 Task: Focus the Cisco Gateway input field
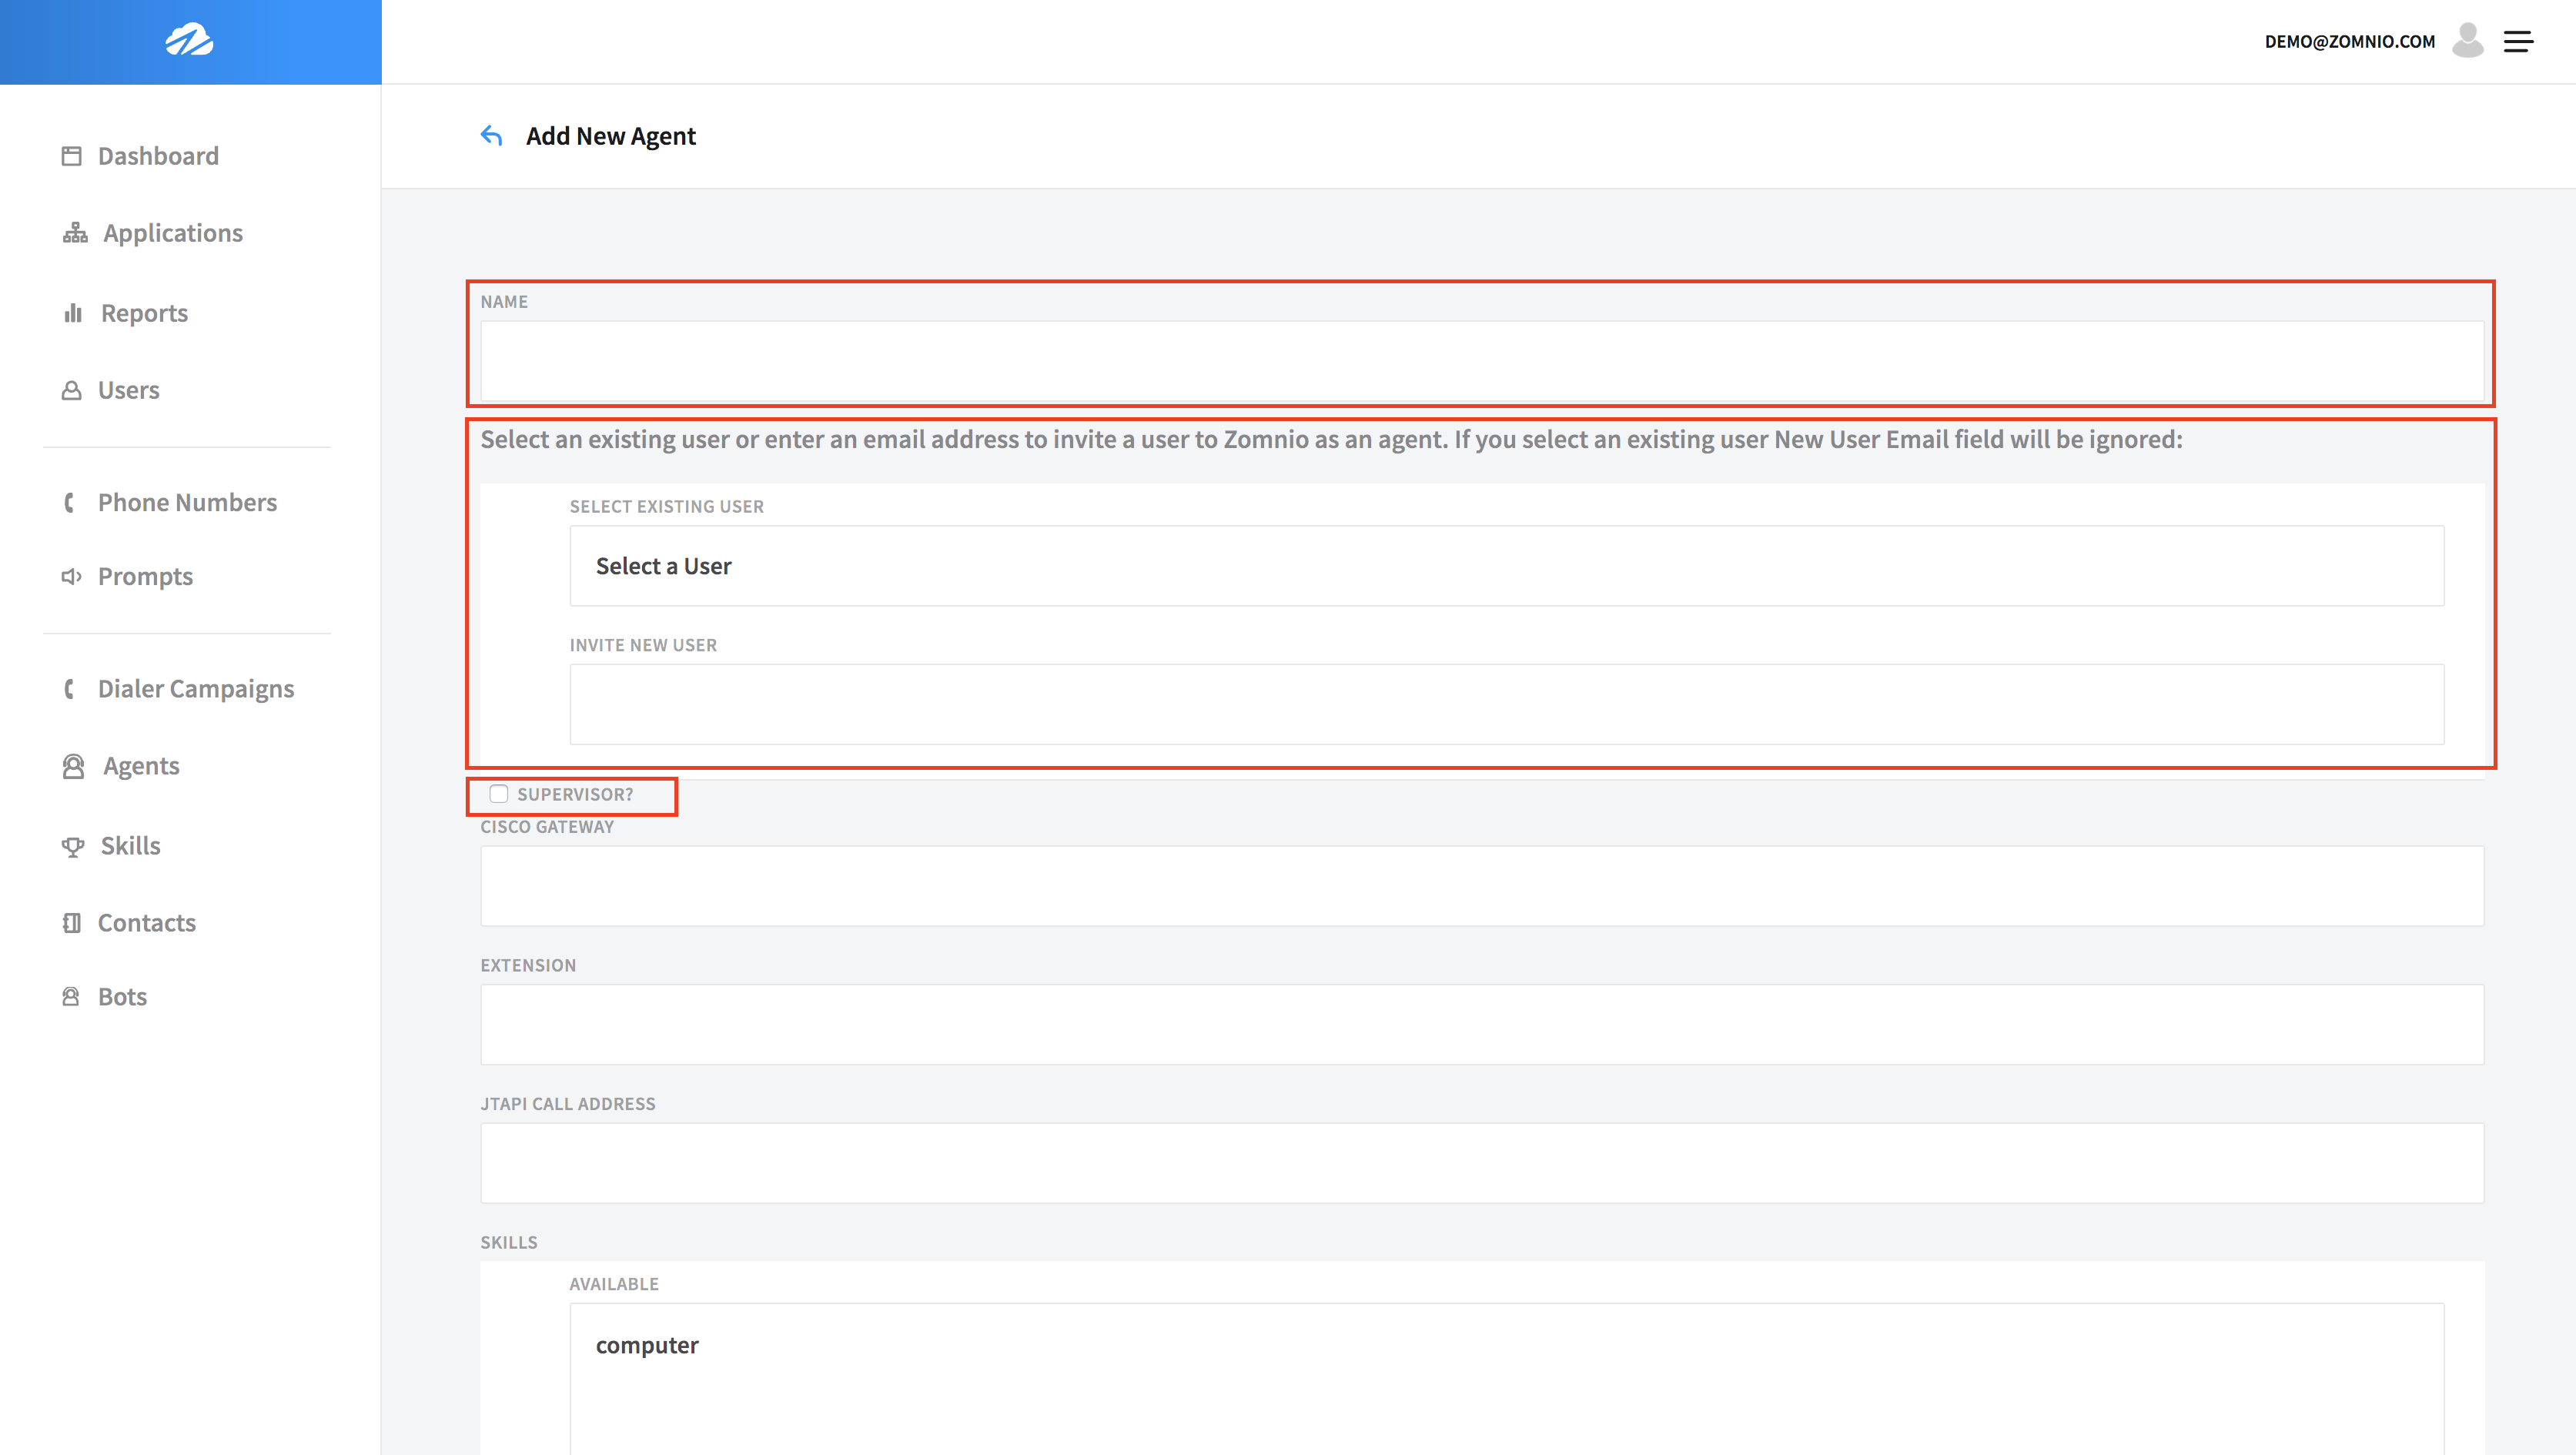click(x=1482, y=886)
